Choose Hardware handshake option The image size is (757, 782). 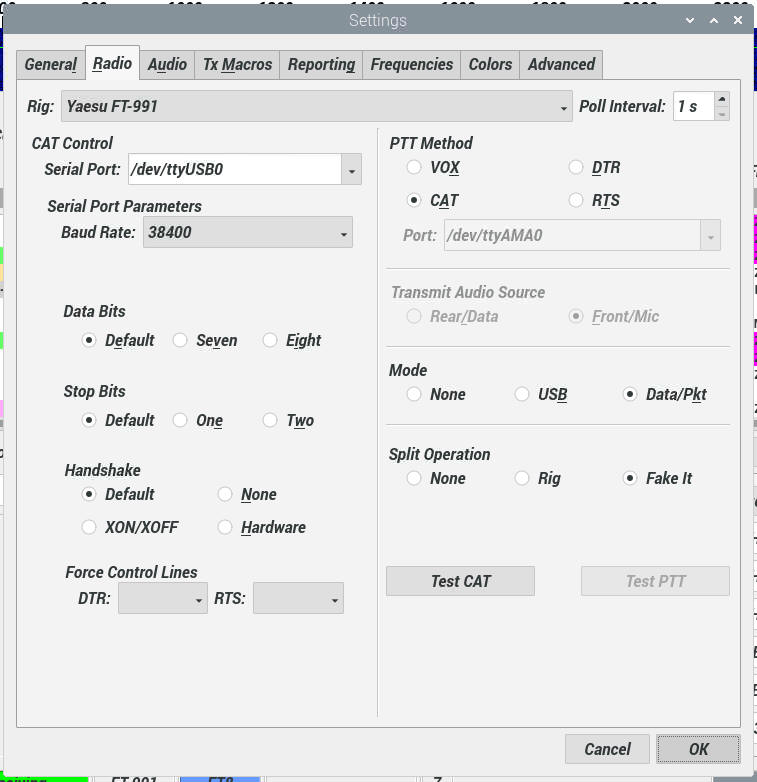coord(225,527)
